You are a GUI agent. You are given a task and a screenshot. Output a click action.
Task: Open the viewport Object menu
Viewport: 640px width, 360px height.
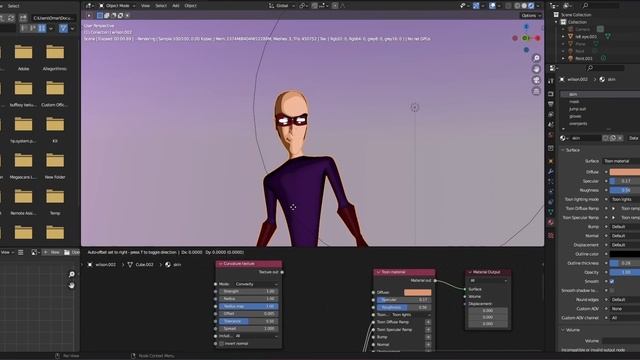click(x=190, y=6)
